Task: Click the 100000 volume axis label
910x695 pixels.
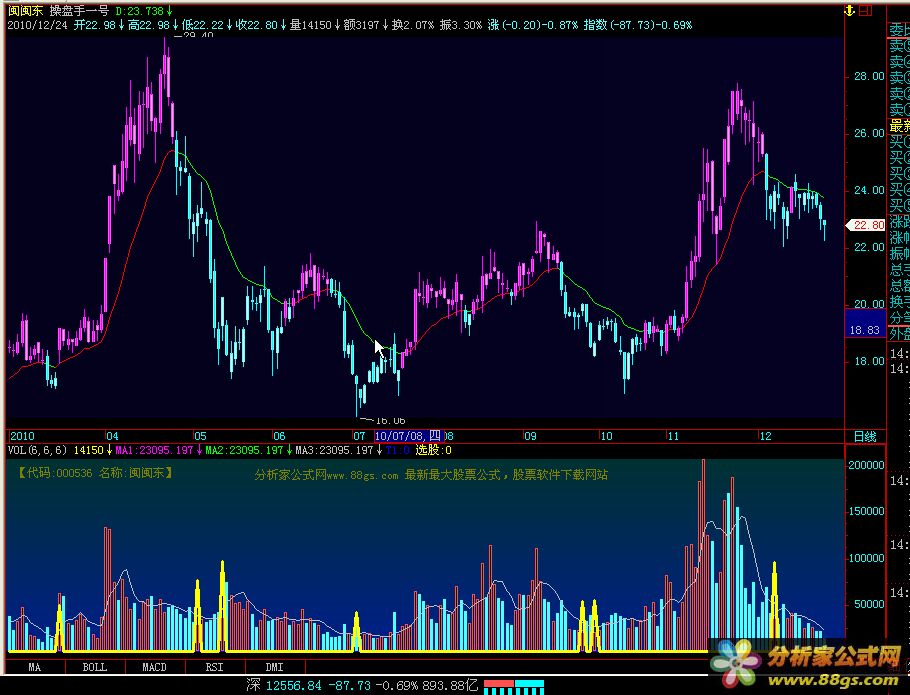Action: pos(866,558)
